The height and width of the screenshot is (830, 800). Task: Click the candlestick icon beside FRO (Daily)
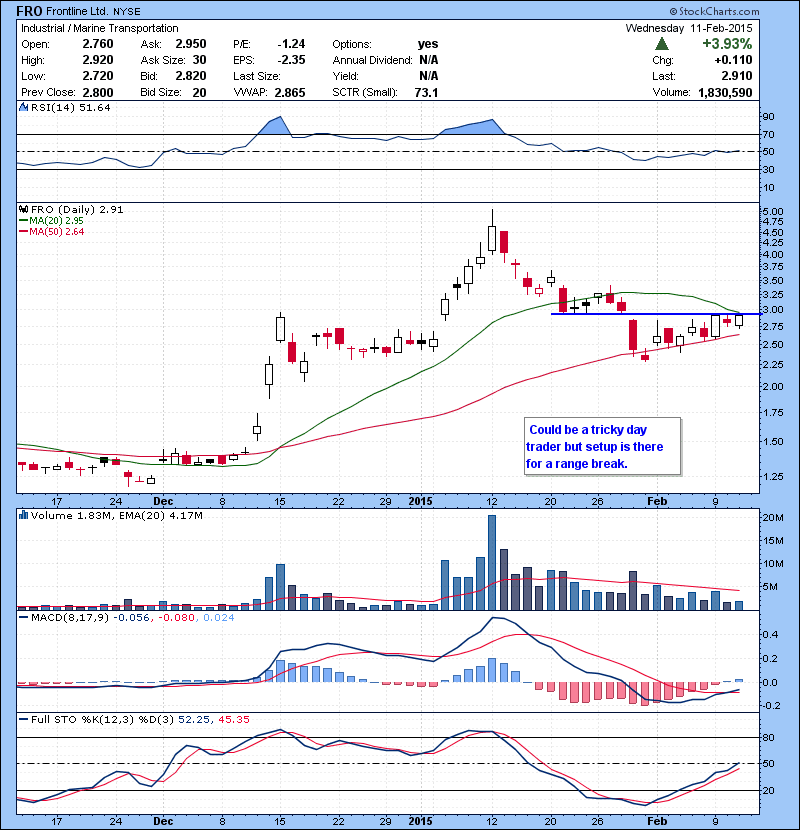pos(23,210)
